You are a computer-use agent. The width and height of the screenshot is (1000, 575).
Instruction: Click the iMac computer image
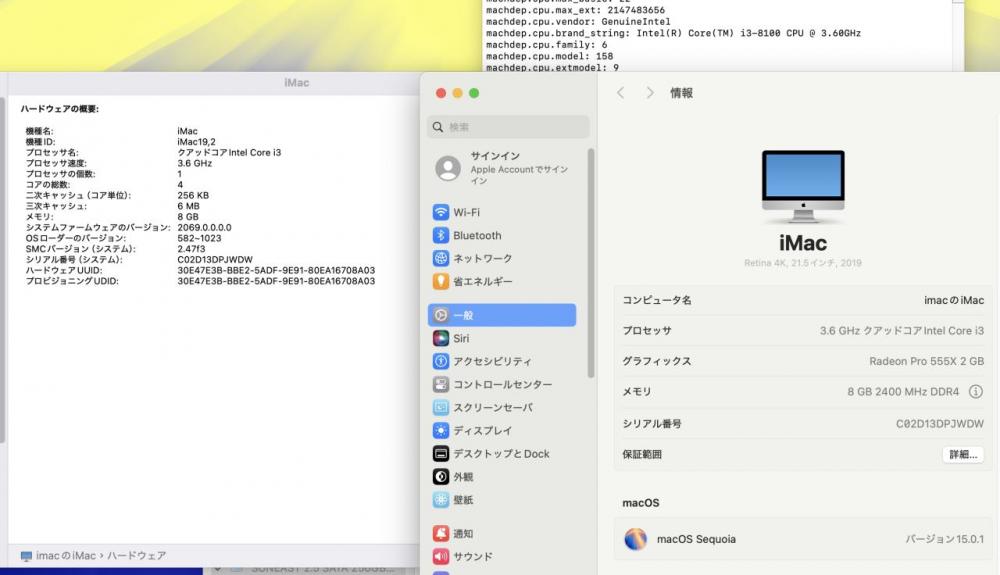(803, 186)
